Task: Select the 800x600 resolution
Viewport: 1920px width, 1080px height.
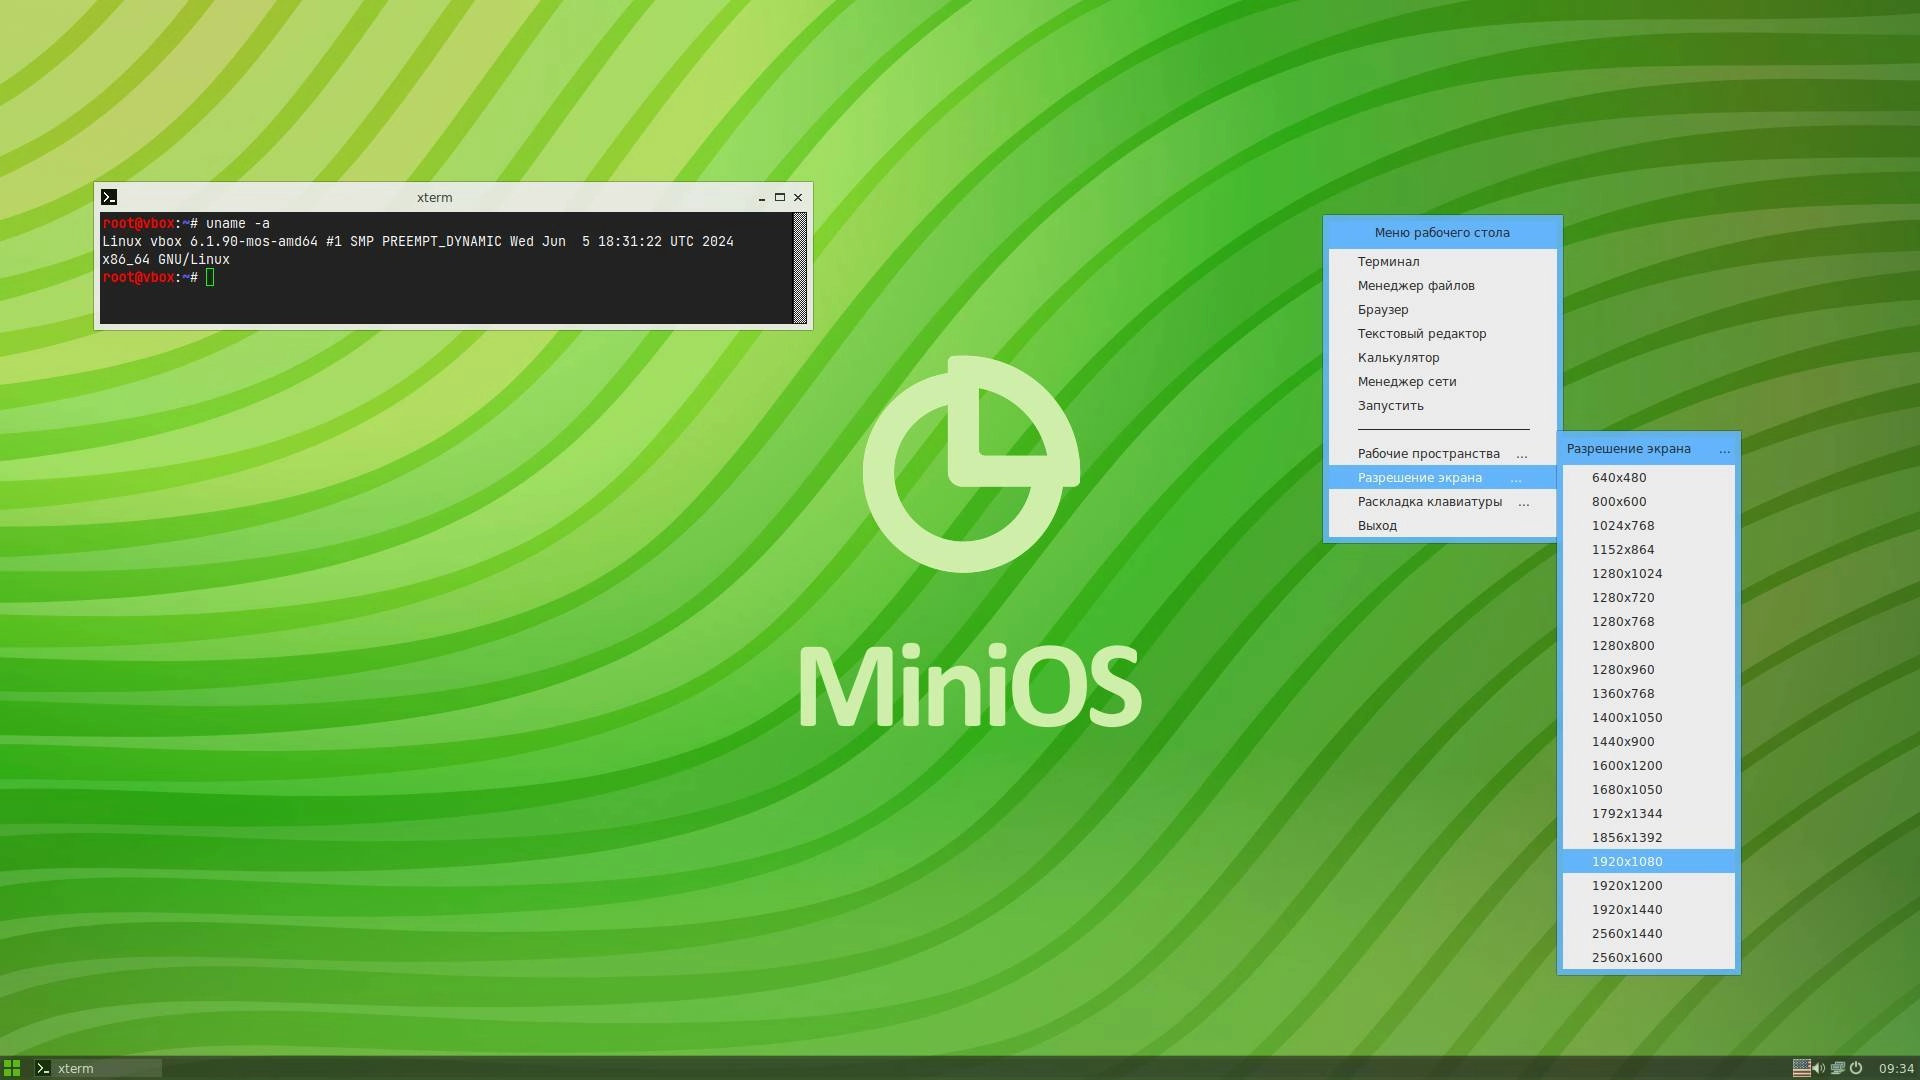Action: click(1648, 502)
